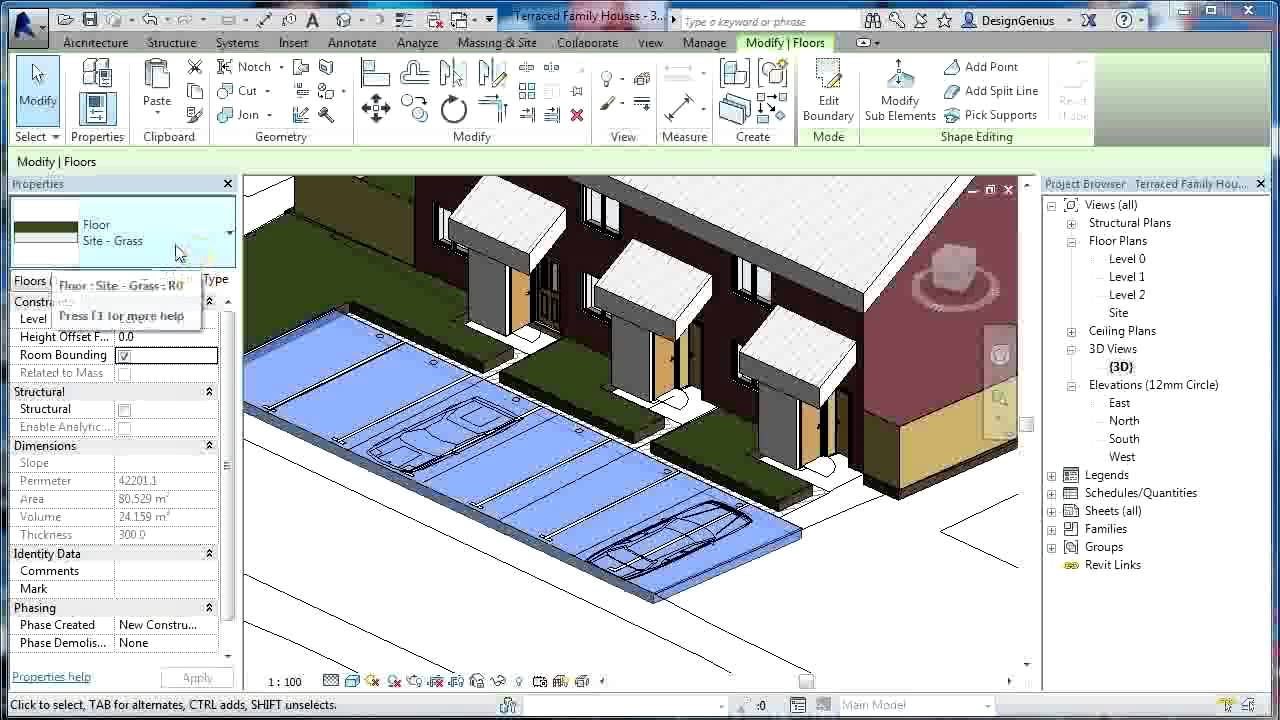Viewport: 1280px width, 720px height.
Task: Click the Undo arrow icon
Action: click(x=150, y=19)
